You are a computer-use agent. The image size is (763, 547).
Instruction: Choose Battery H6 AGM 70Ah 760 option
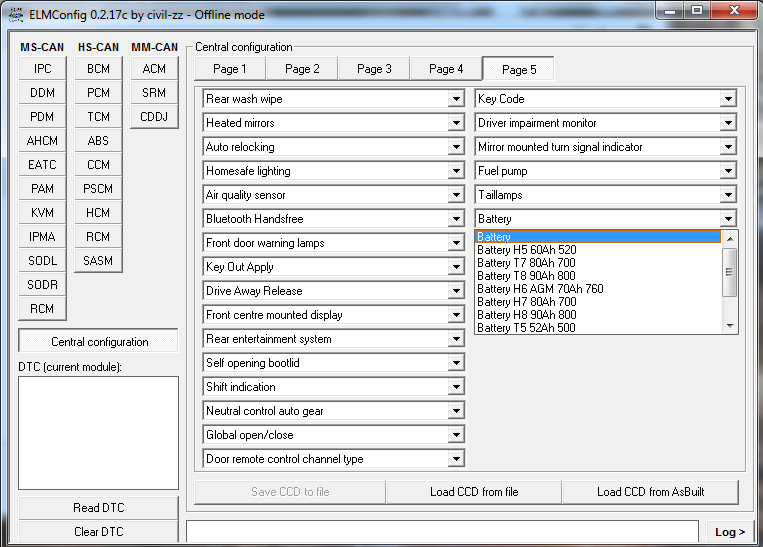[x=540, y=289]
